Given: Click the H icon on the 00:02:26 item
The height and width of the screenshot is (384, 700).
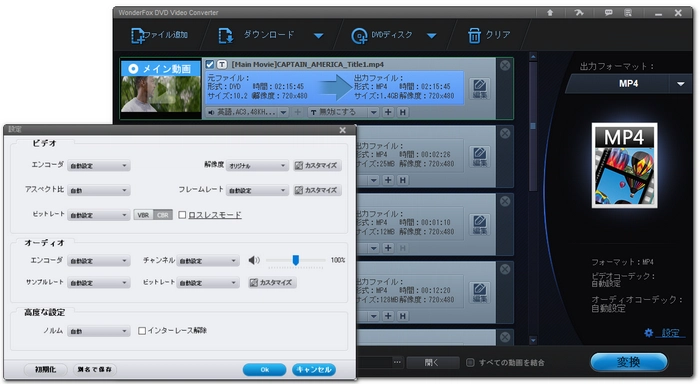Looking at the screenshot, I should click(x=403, y=180).
